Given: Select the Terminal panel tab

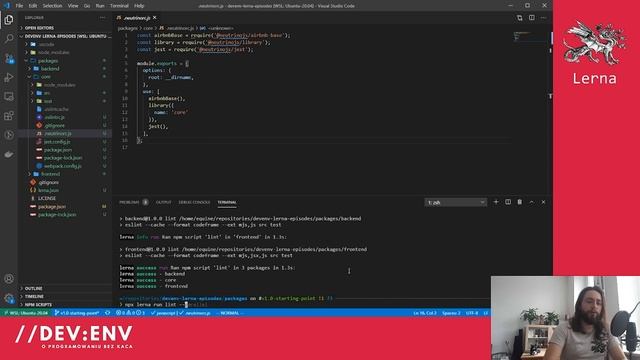Looking at the screenshot, I should pos(227,202).
